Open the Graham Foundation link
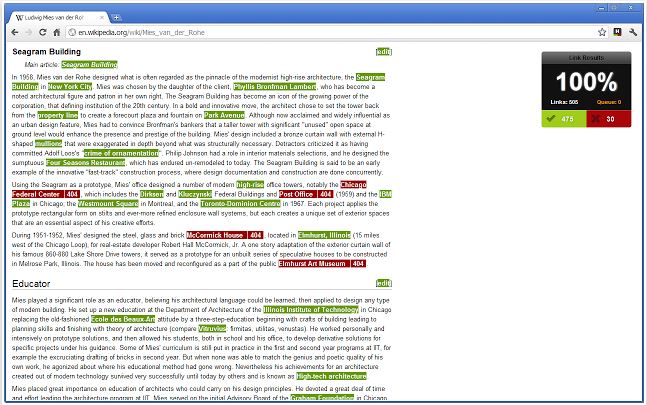 pos(322,398)
